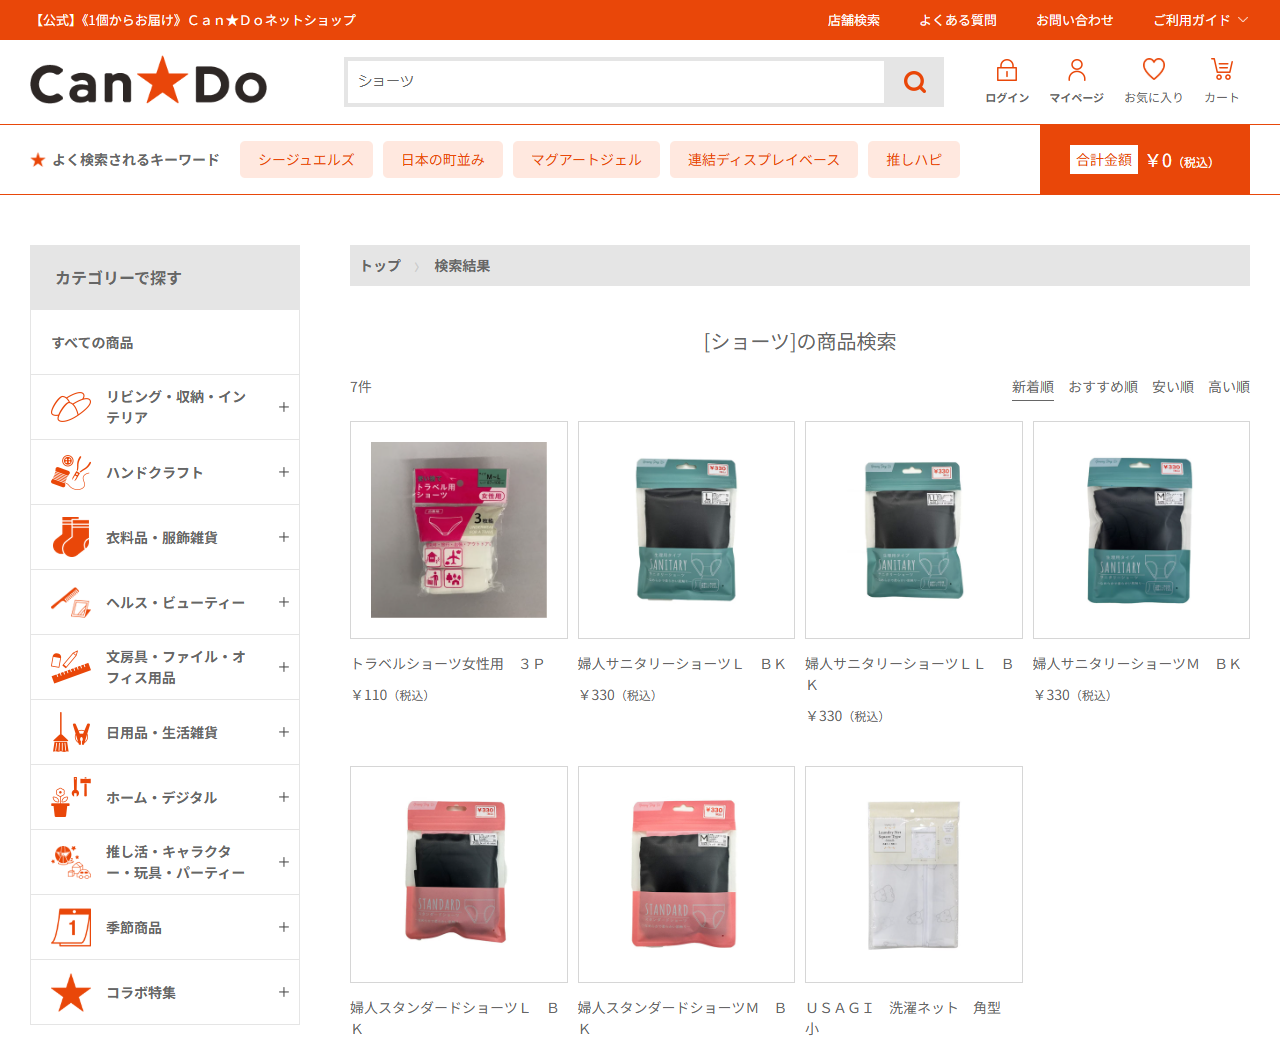
Task: Expand the コラボ特集 category plus
Action: click(284, 992)
